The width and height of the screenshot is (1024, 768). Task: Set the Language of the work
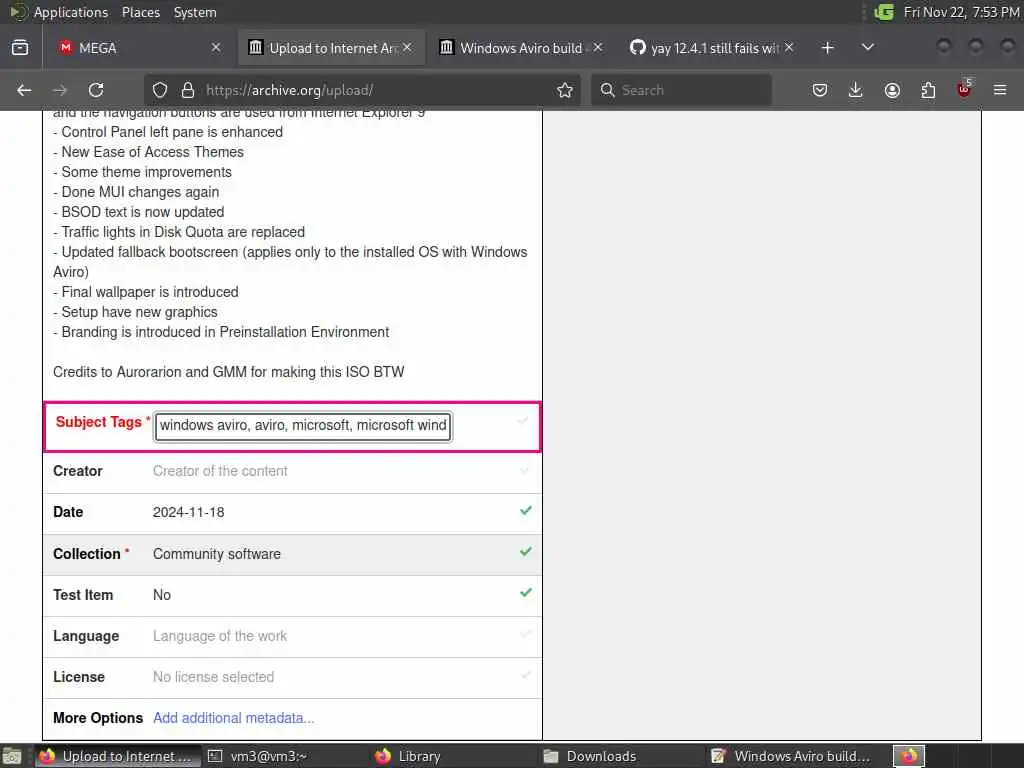pyautogui.click(x=220, y=637)
